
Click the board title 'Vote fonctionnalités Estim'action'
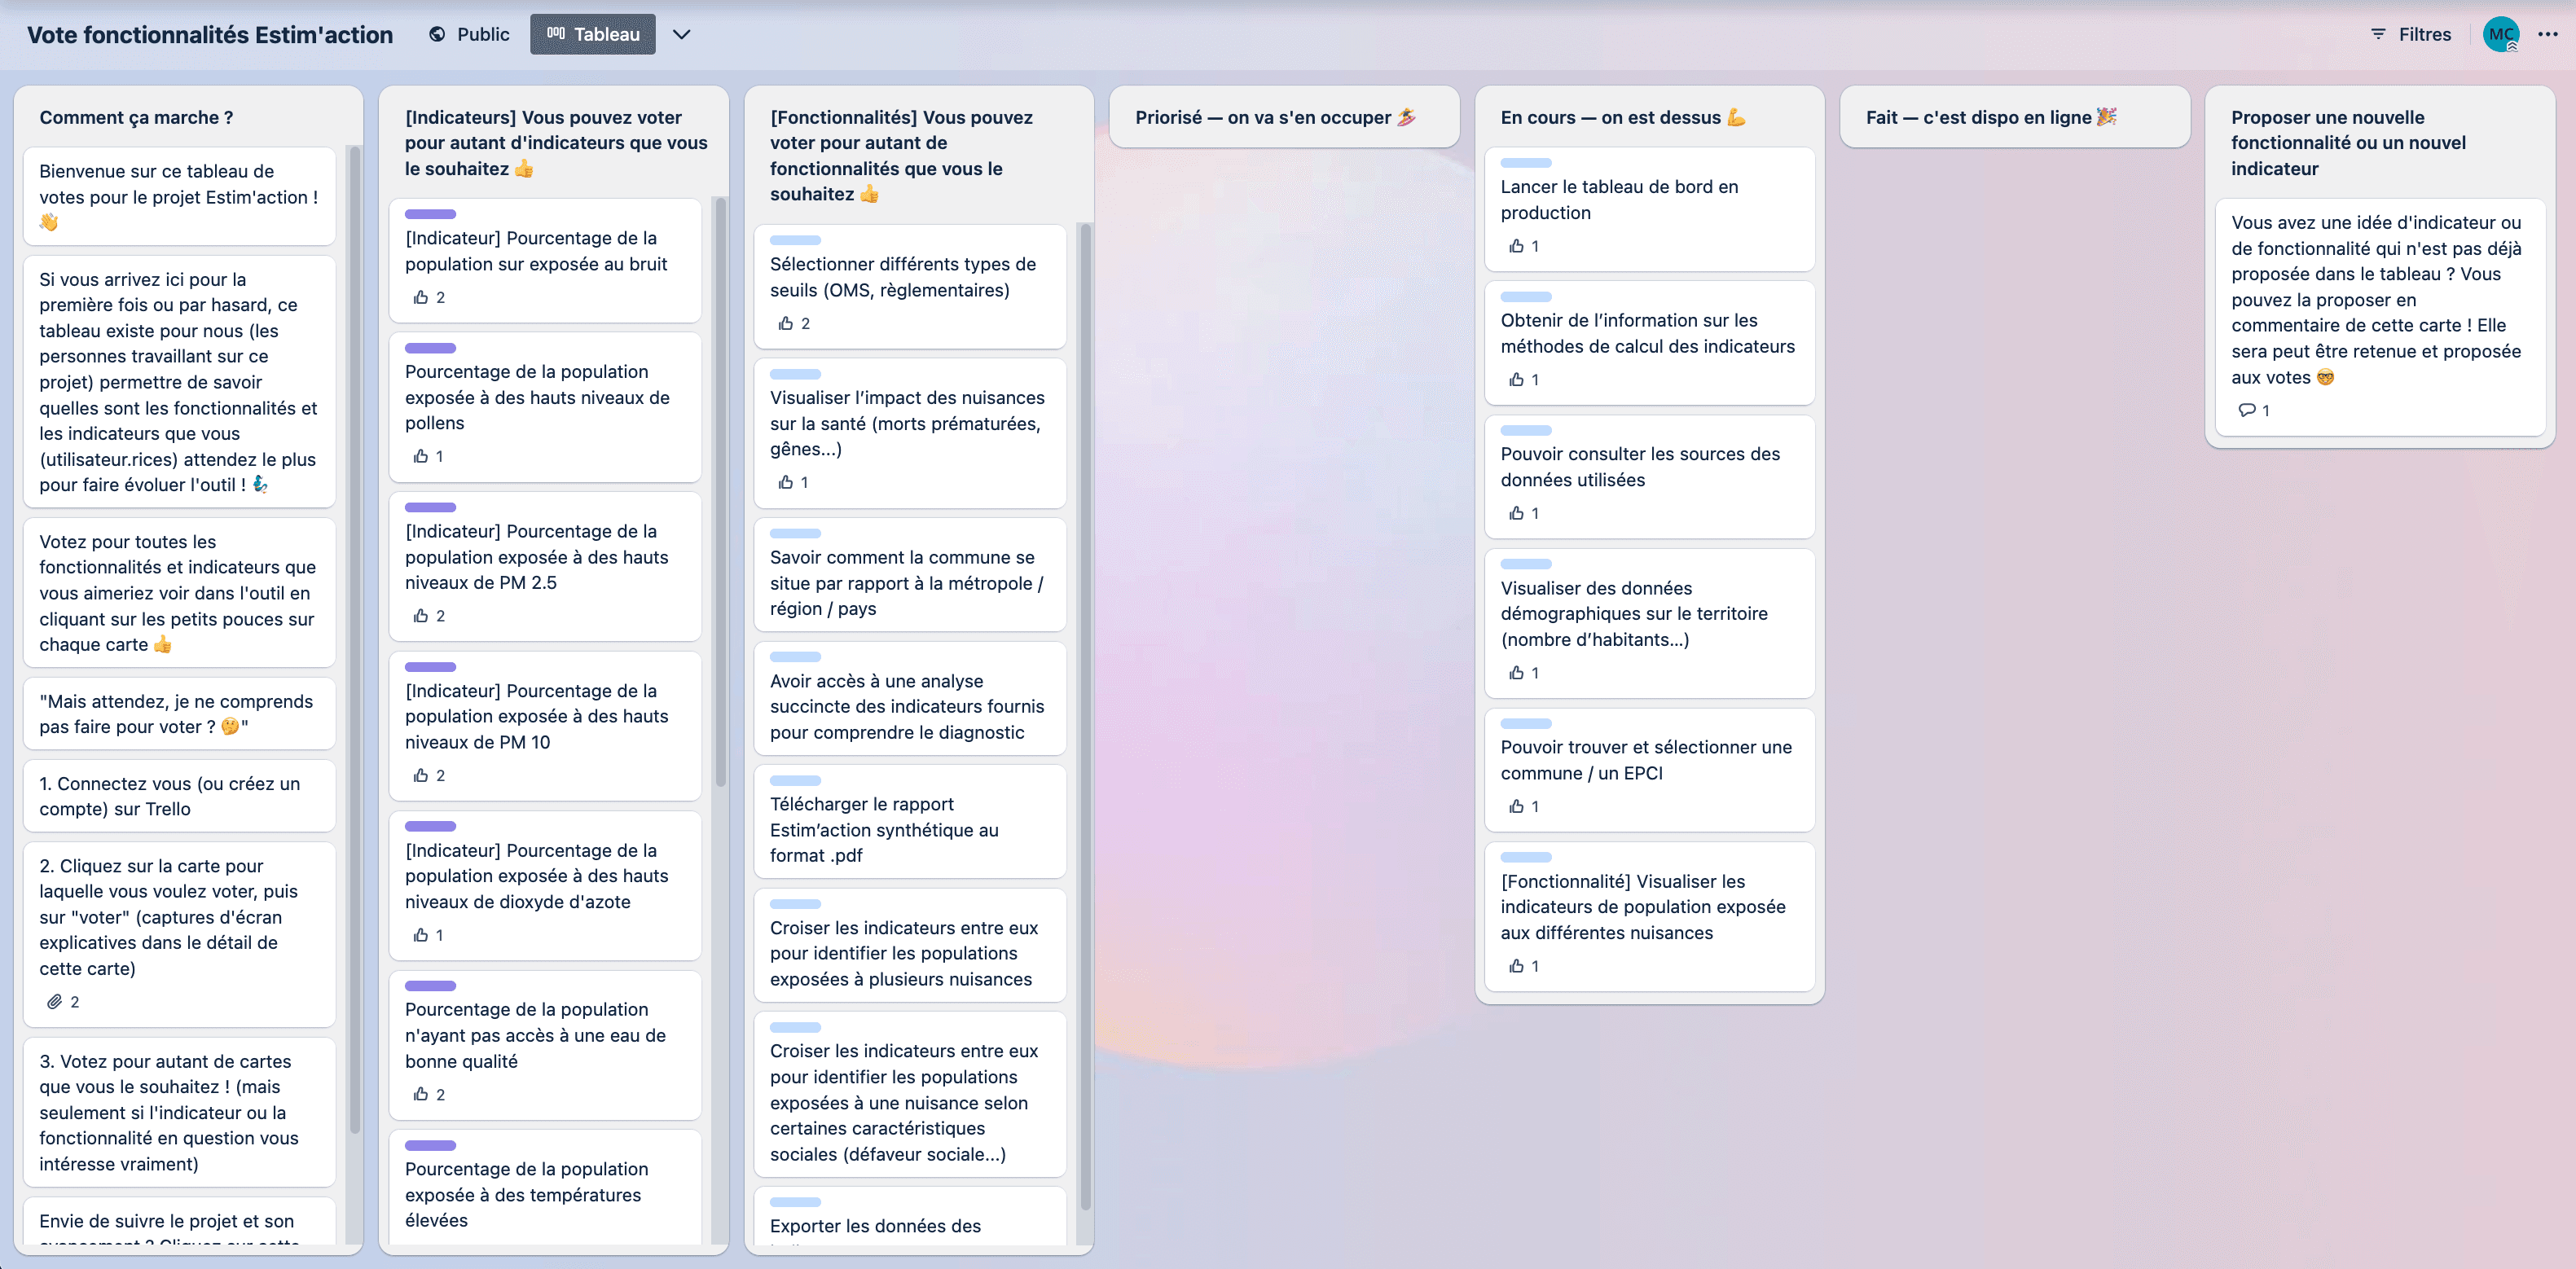pyautogui.click(x=210, y=35)
